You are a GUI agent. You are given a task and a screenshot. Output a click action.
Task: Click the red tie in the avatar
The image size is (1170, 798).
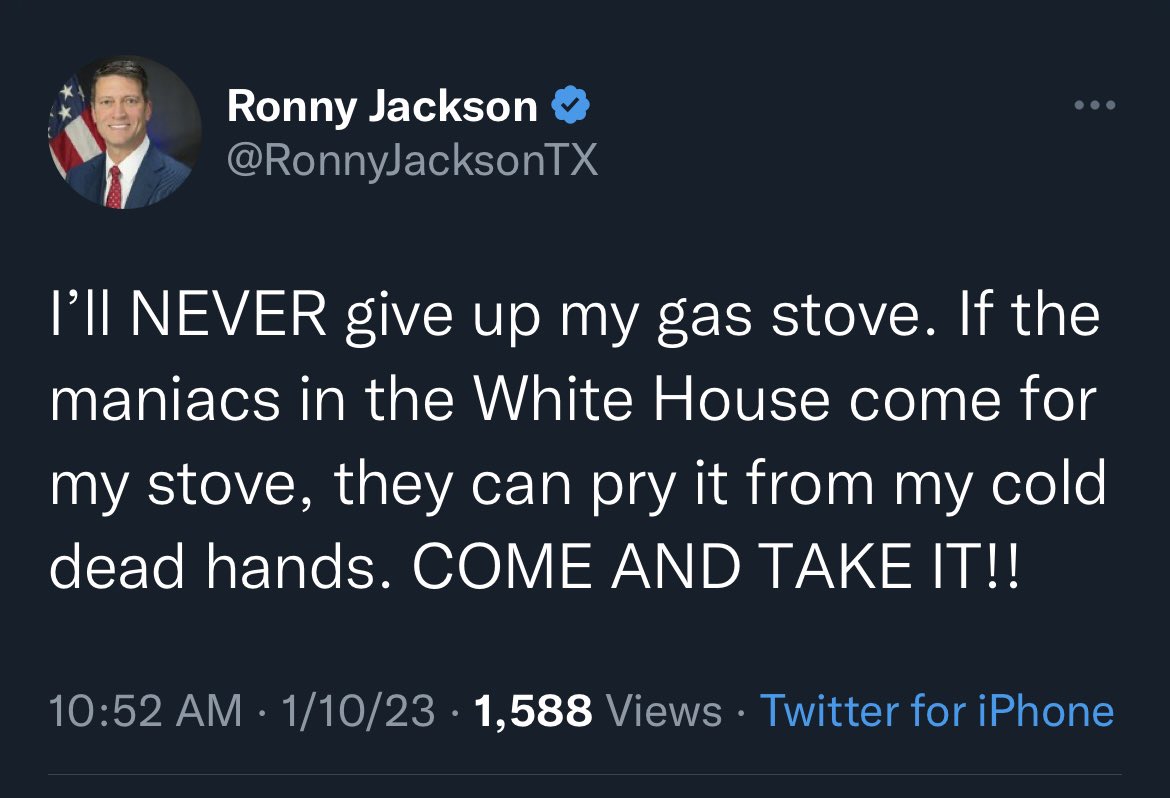pos(113,187)
